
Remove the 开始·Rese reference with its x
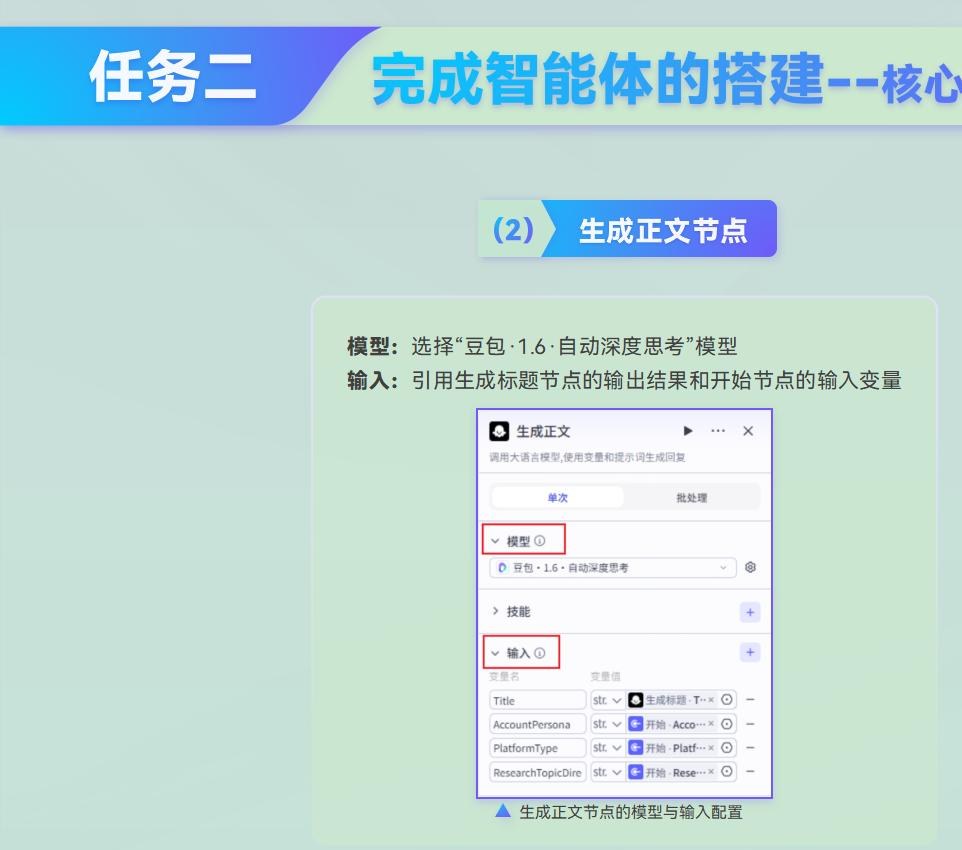[711, 771]
